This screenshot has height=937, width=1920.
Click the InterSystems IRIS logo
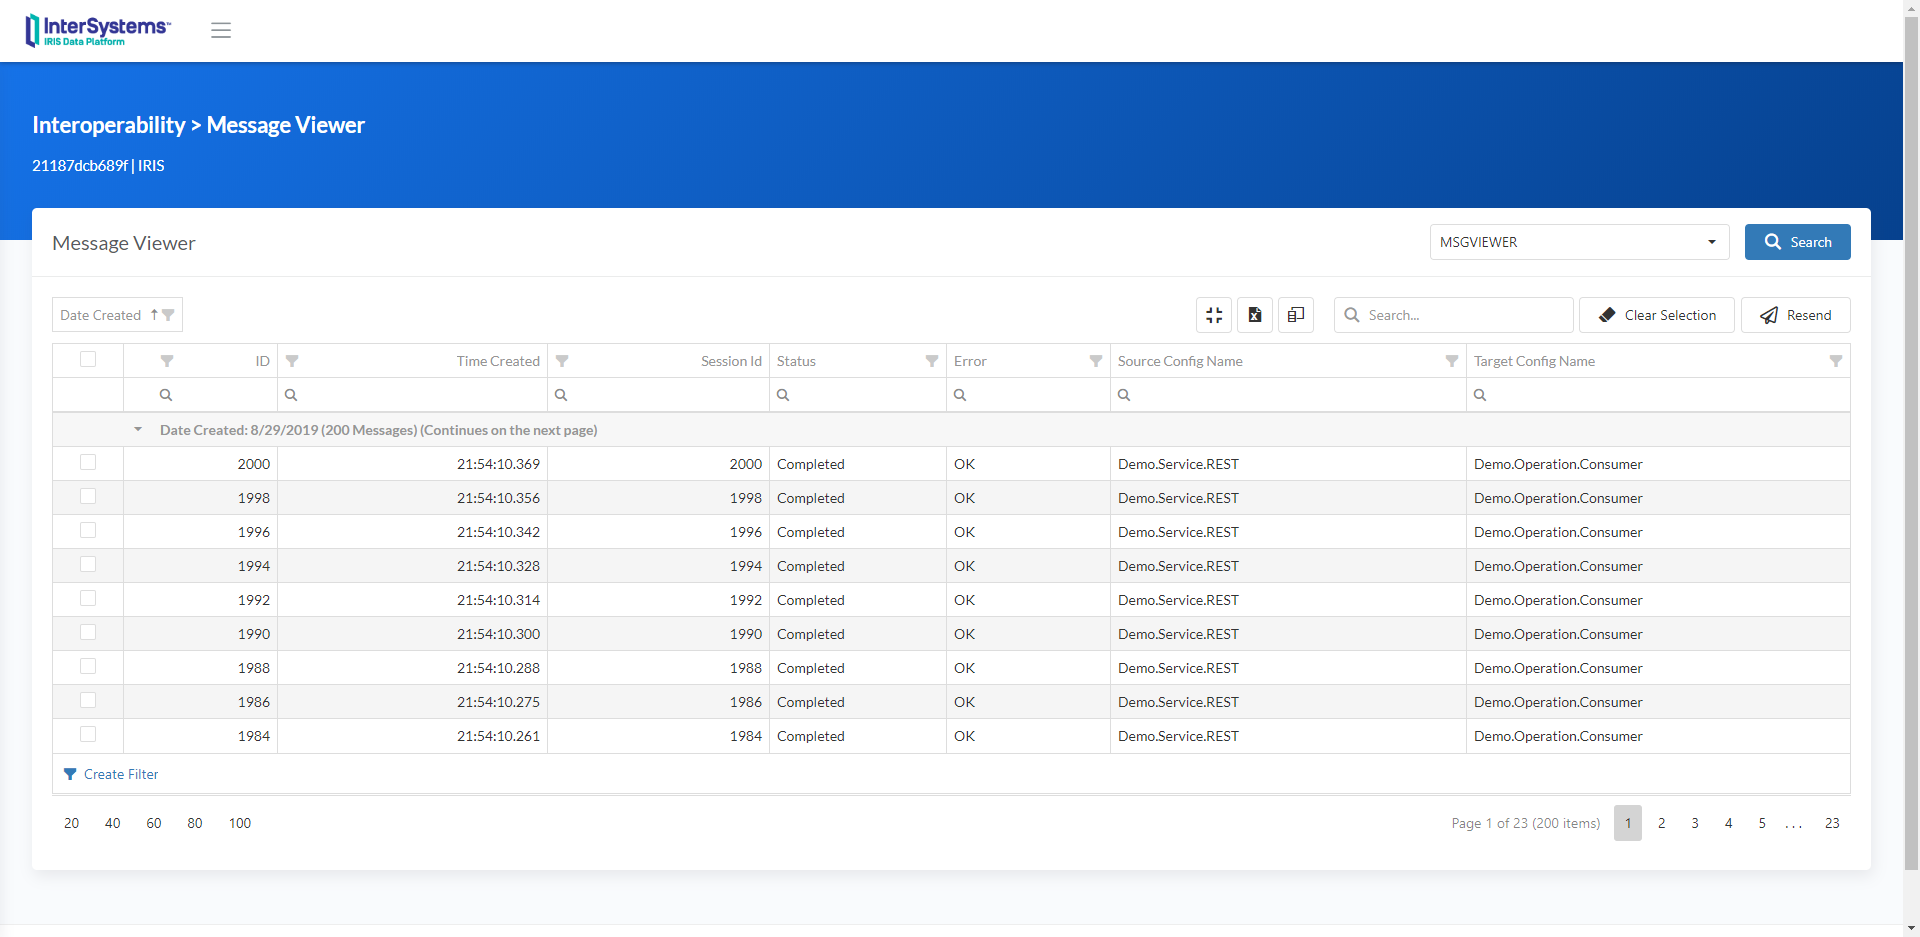pyautogui.click(x=98, y=30)
